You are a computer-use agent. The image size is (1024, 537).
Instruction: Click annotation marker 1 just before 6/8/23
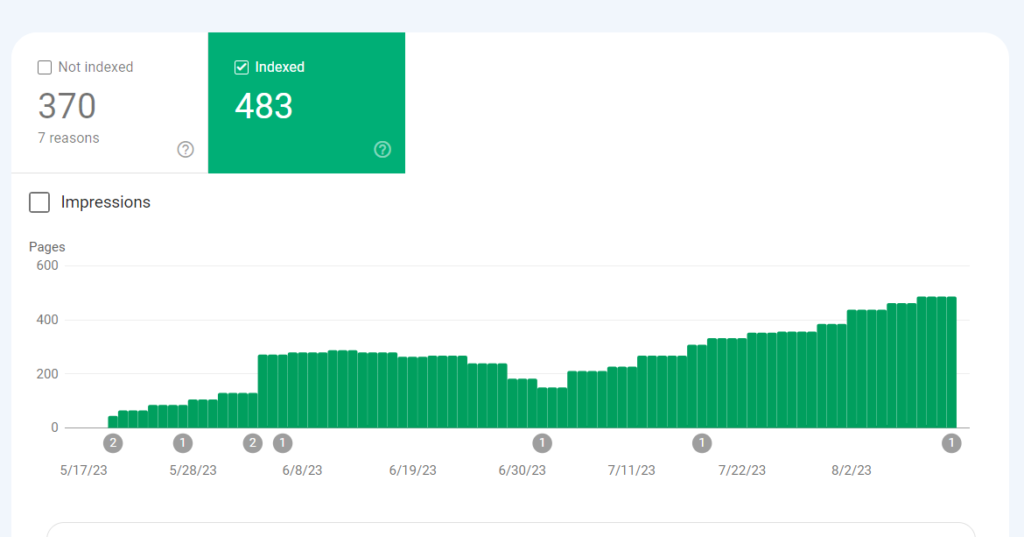[x=282, y=443]
